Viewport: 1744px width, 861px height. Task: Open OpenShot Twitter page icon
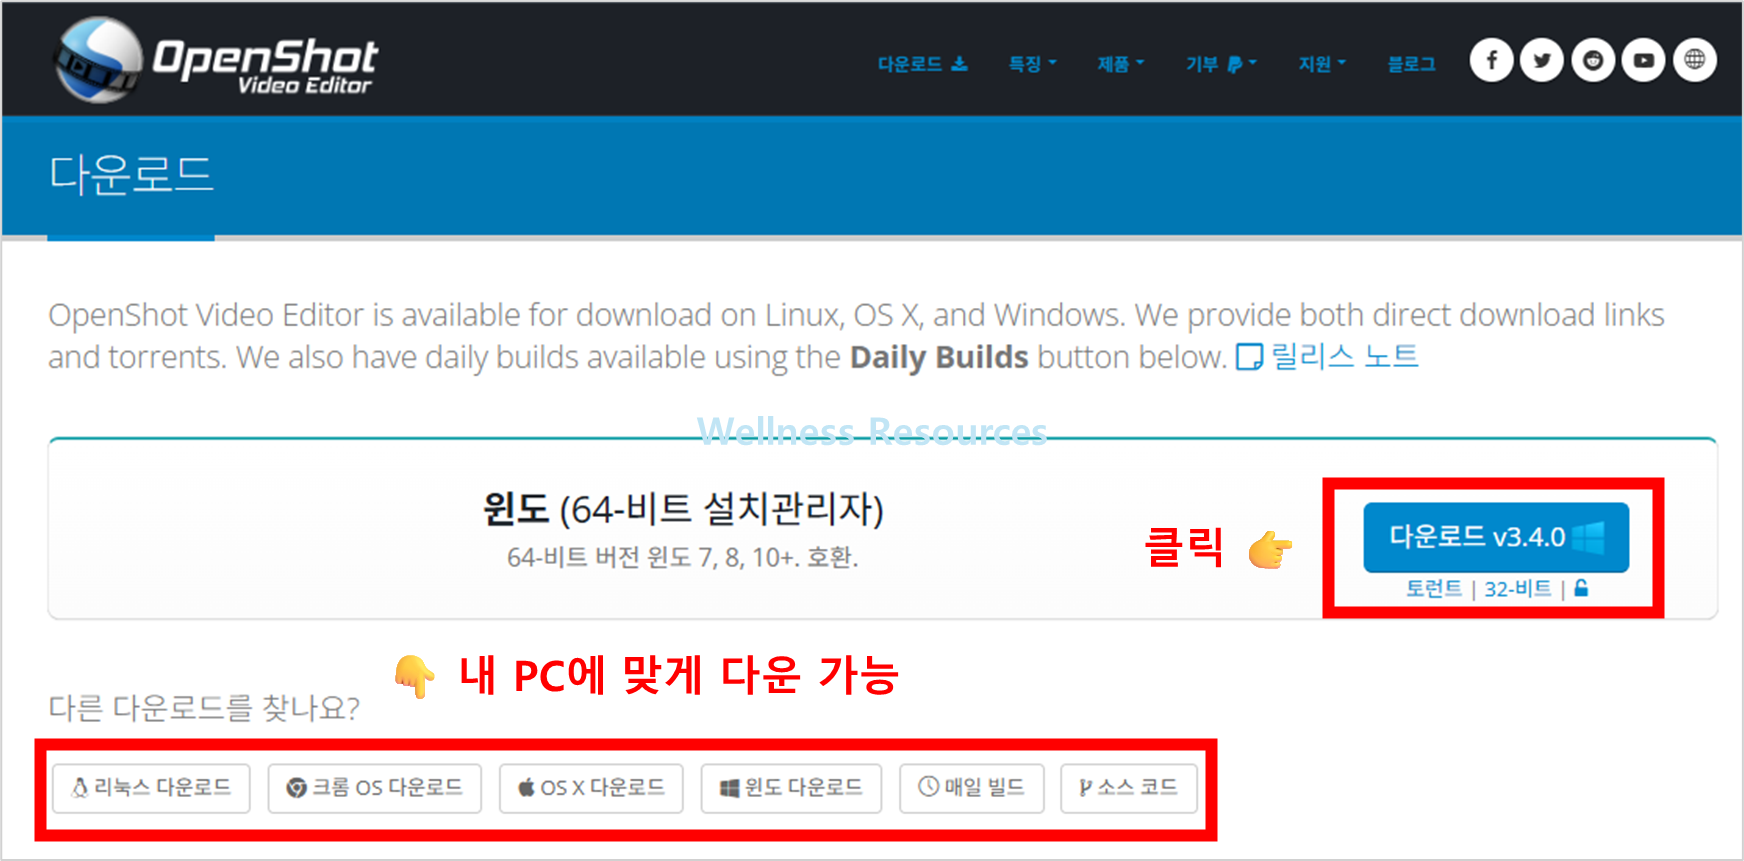(x=1542, y=61)
